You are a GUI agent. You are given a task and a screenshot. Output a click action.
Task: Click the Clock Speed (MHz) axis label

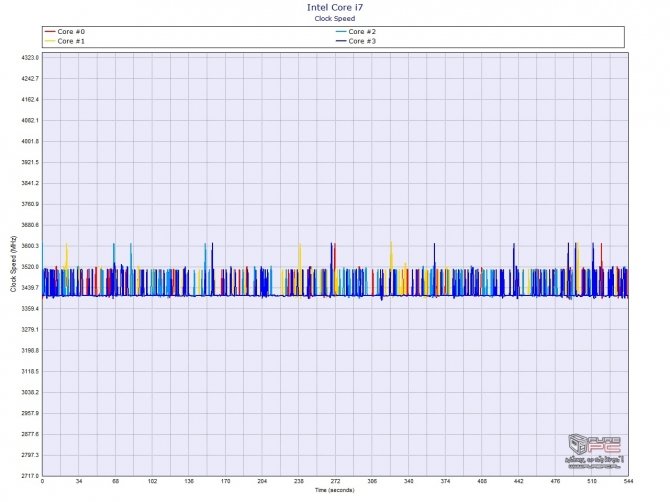pyautogui.click(x=13, y=264)
